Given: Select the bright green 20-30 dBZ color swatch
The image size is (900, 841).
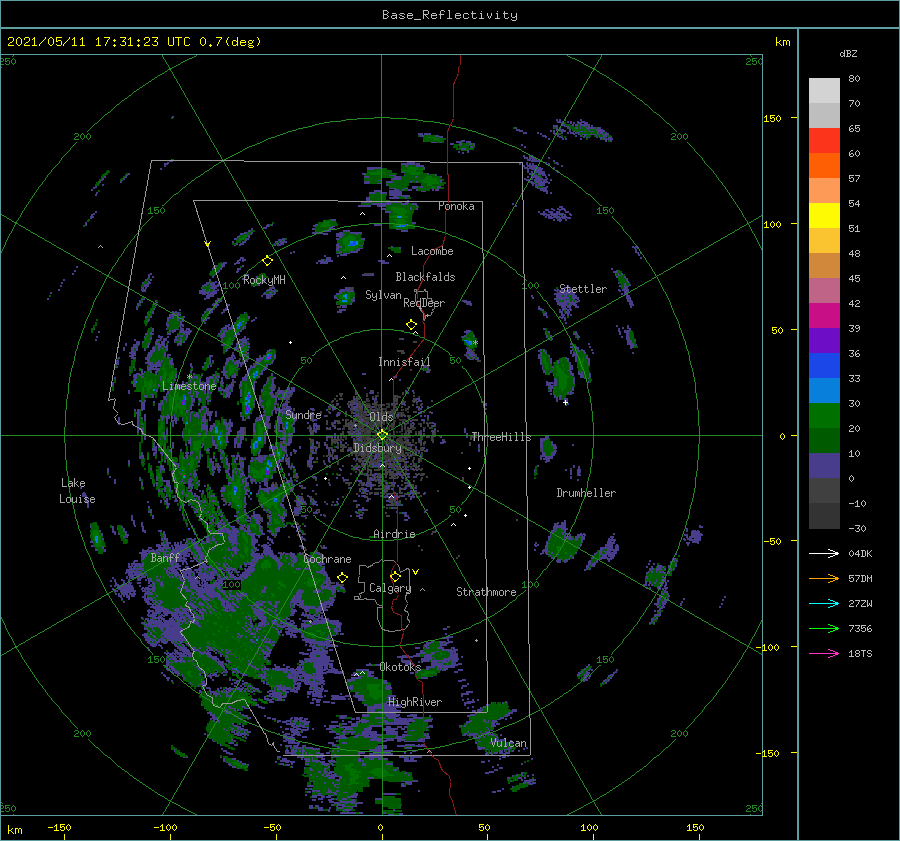Looking at the screenshot, I should tap(824, 416).
